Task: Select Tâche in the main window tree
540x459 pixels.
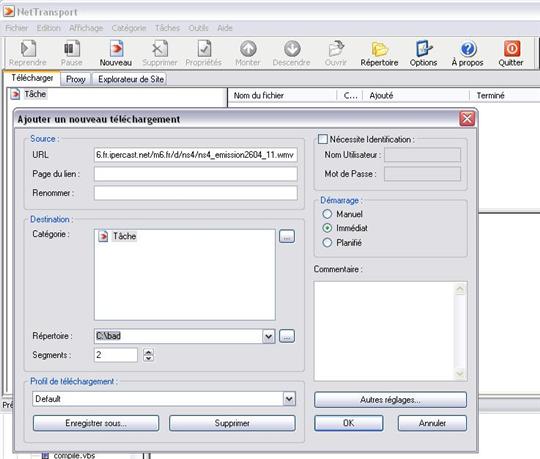Action: click(x=35, y=94)
